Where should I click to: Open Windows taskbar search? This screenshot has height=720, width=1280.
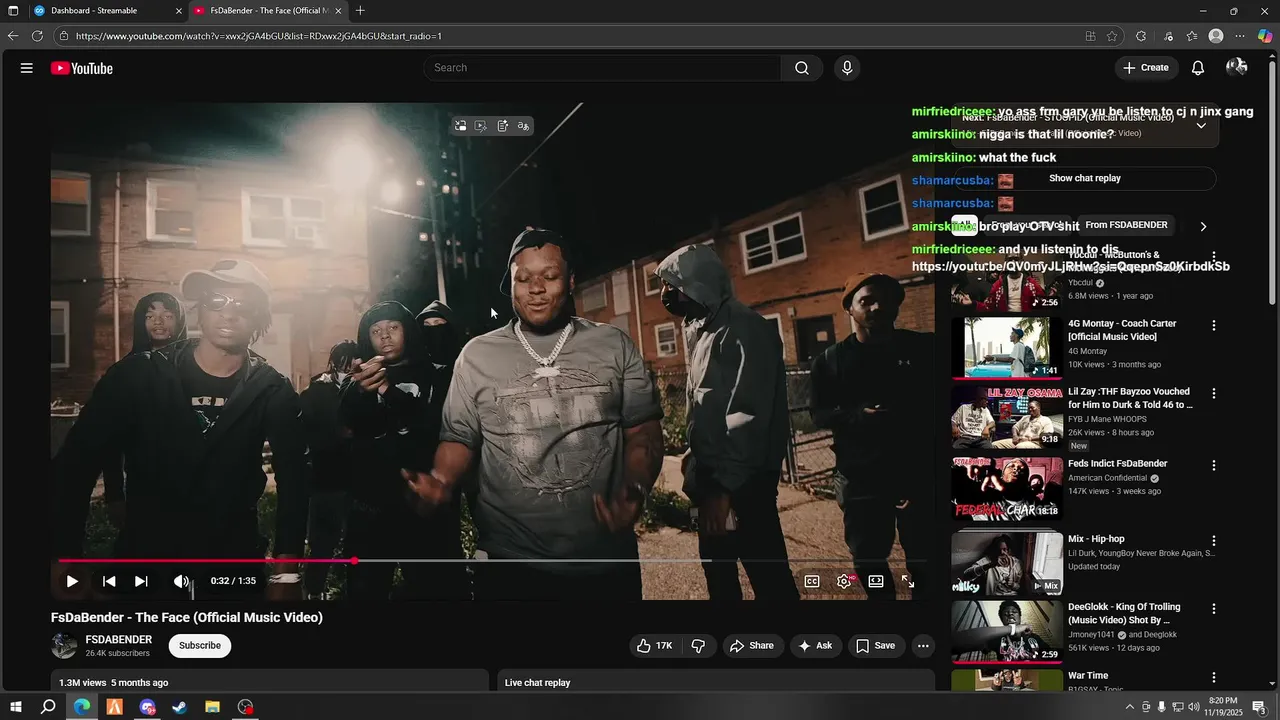click(48, 707)
